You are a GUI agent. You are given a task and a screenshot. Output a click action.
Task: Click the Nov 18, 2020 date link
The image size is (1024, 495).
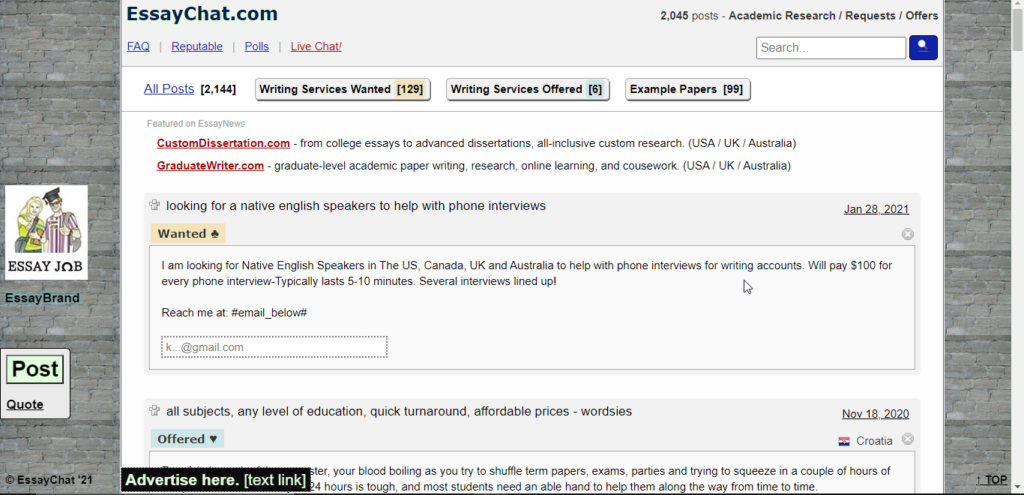(x=875, y=414)
